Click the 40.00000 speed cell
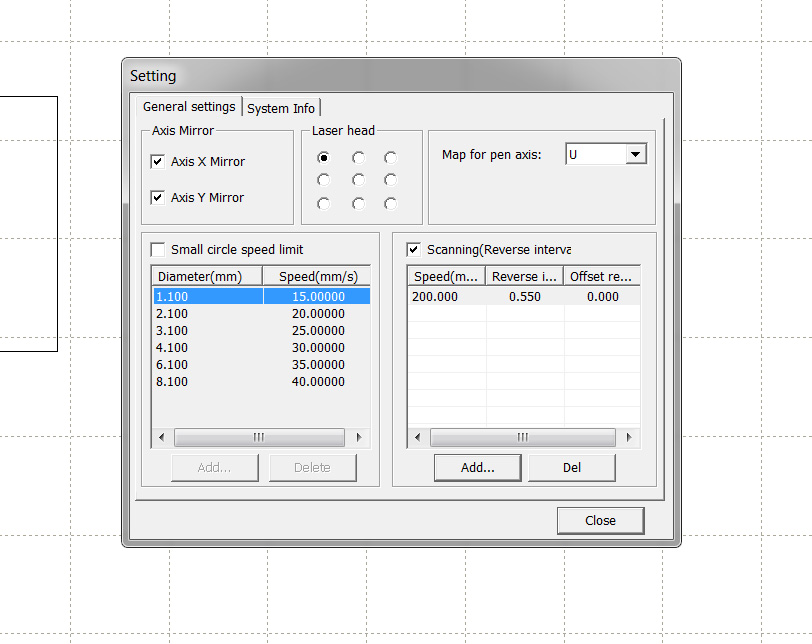Screen dimensions: 812x644 tap(318, 382)
